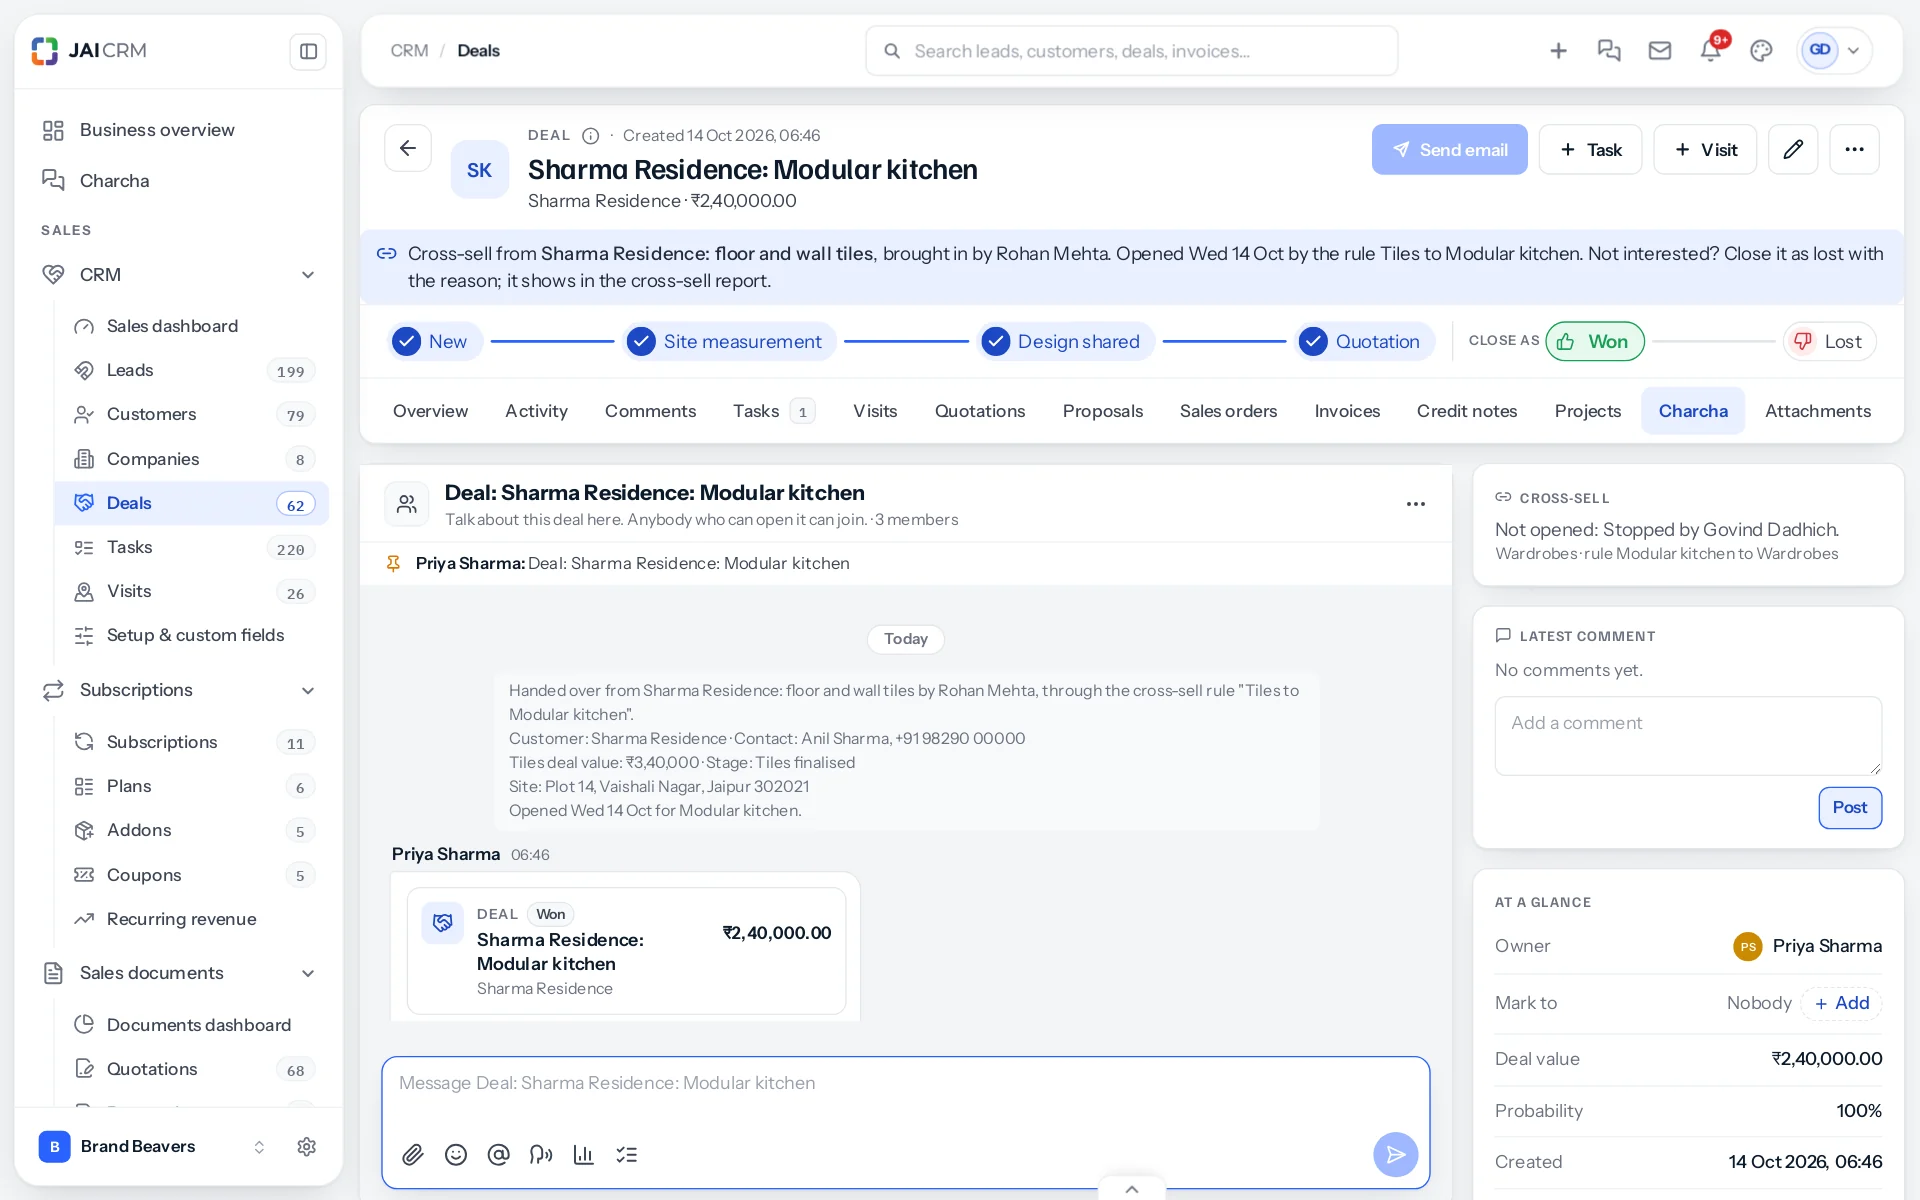
Task: Switch to the Activity tab
Action: click(536, 411)
